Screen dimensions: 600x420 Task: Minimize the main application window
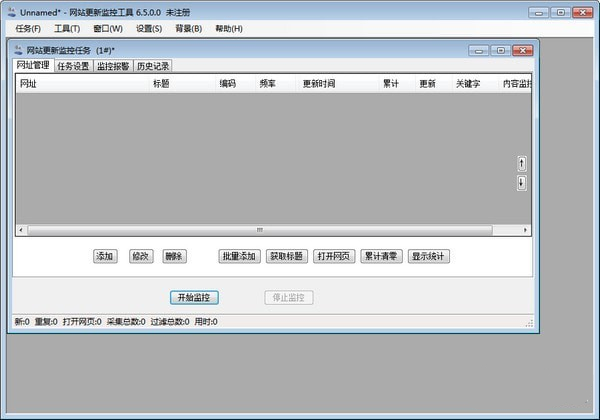[539, 13]
